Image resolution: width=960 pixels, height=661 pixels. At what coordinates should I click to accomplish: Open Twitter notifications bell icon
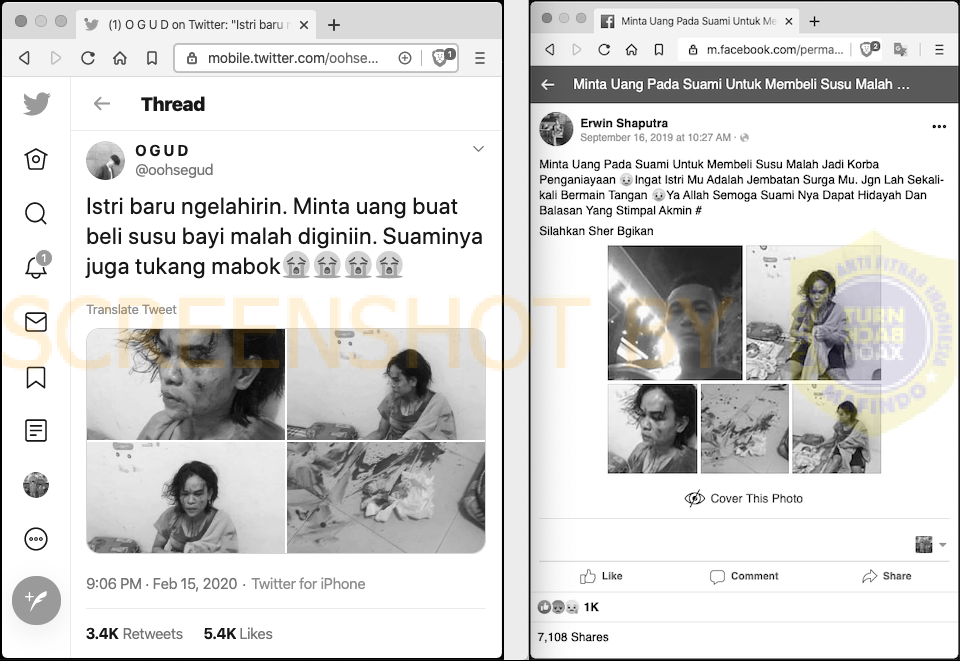click(37, 266)
